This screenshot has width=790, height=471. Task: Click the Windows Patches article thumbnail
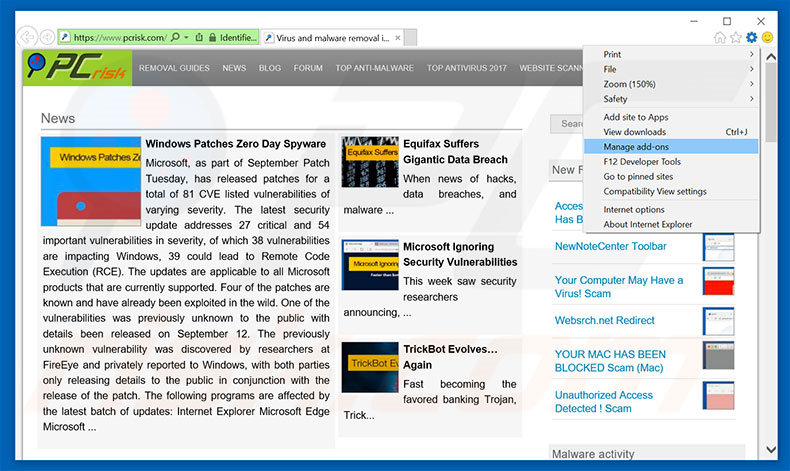click(x=91, y=181)
